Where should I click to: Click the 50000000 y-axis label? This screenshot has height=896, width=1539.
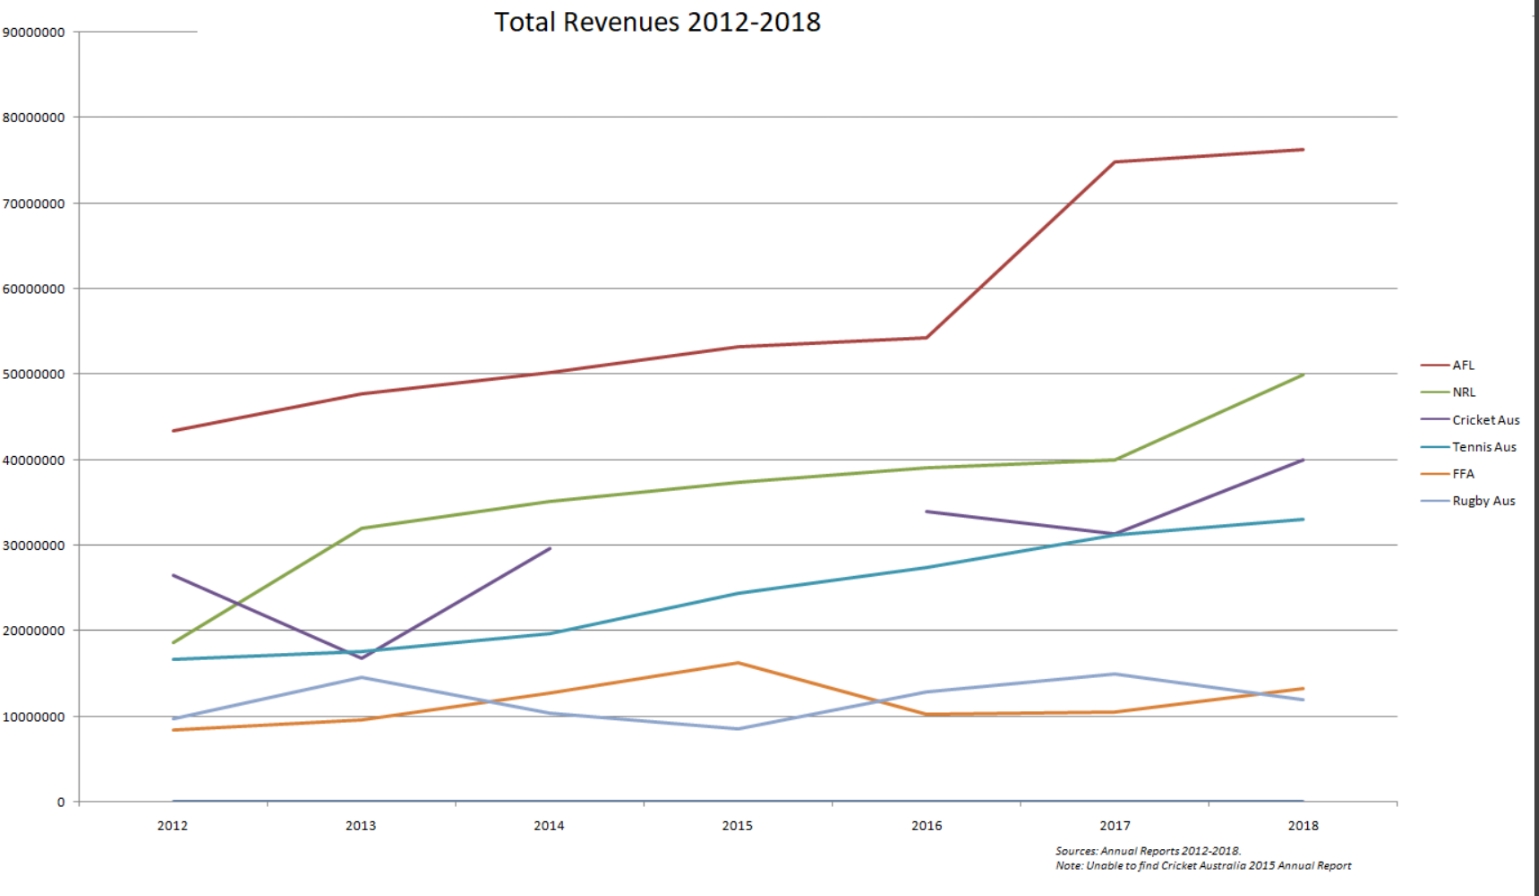(x=34, y=374)
